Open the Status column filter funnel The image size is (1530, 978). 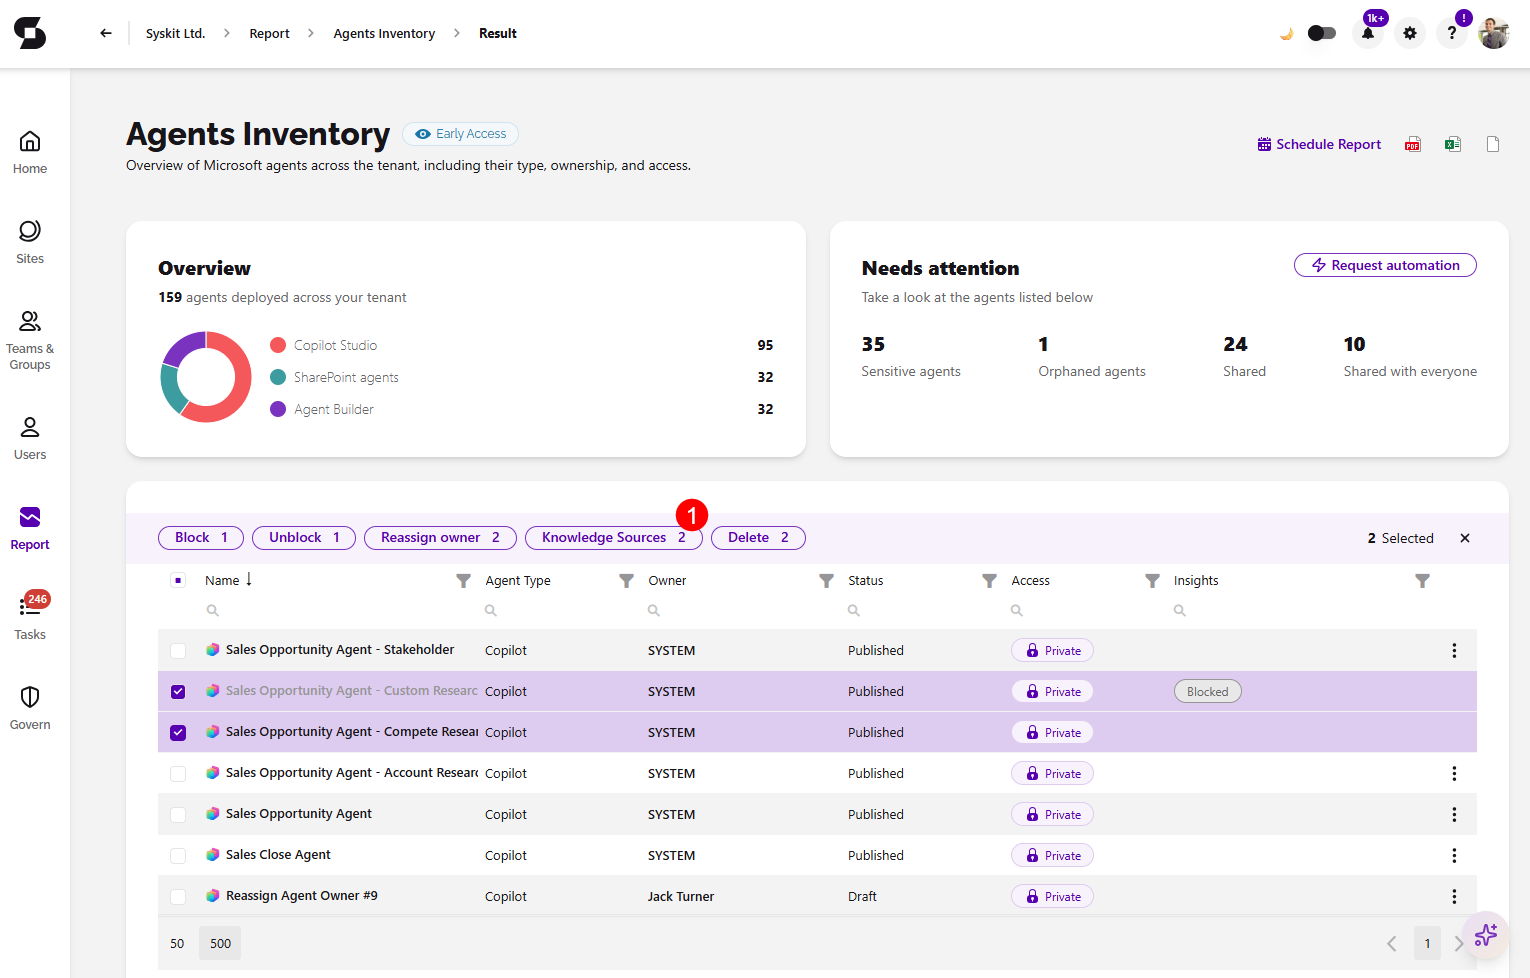tap(989, 581)
